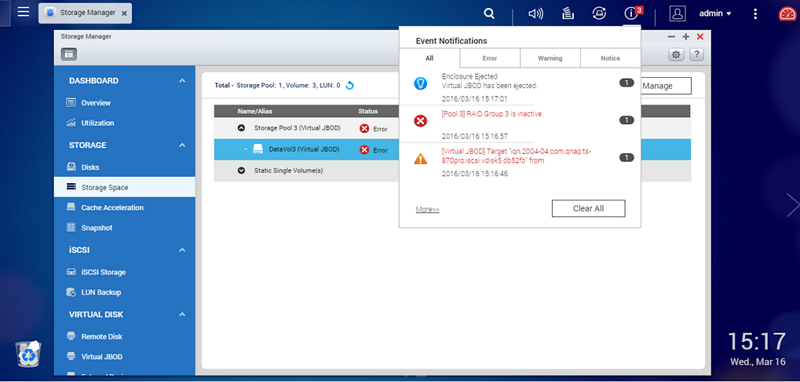
Task: Switch to the Notice notifications tab
Action: coord(610,58)
